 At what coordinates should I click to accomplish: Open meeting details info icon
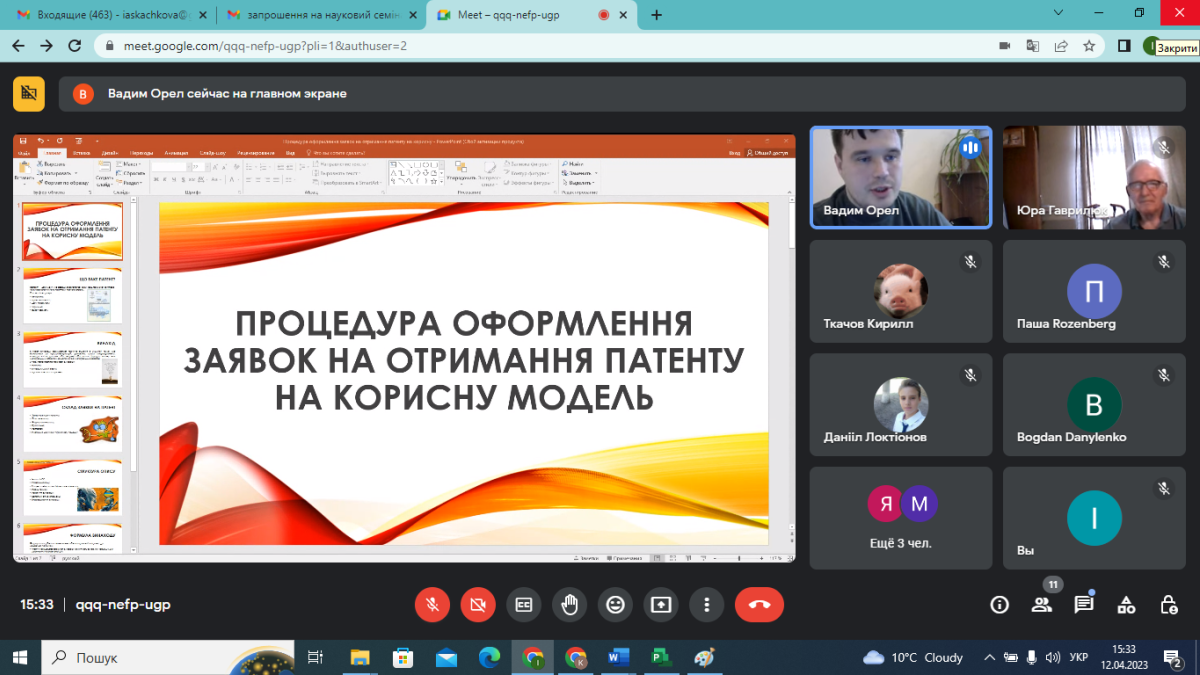tap(999, 604)
